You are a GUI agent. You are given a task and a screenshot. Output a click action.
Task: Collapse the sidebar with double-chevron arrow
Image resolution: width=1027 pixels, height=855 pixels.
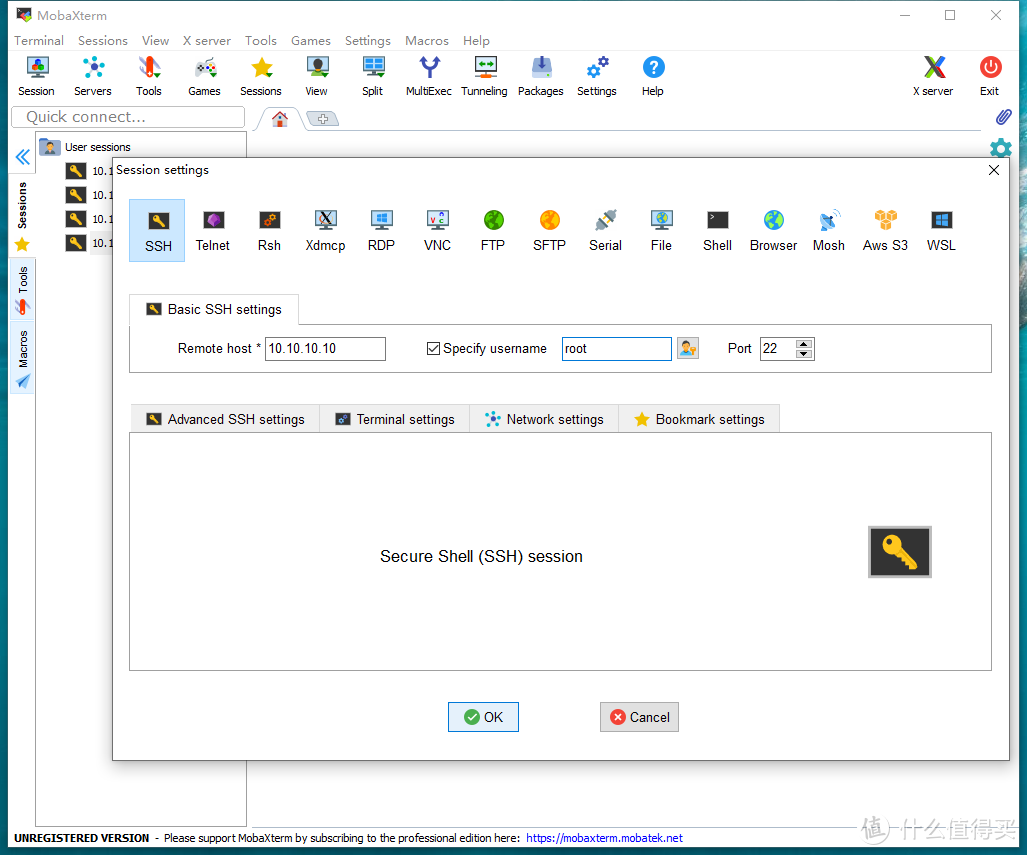point(22,157)
